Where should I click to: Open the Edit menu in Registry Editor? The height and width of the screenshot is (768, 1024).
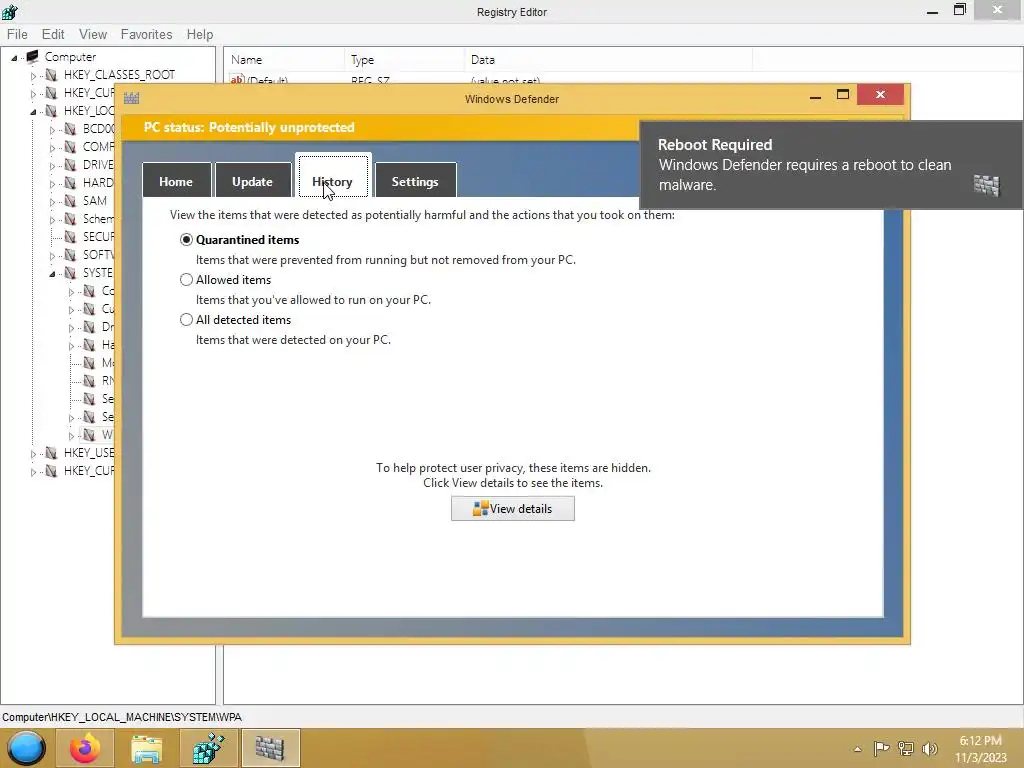(53, 35)
